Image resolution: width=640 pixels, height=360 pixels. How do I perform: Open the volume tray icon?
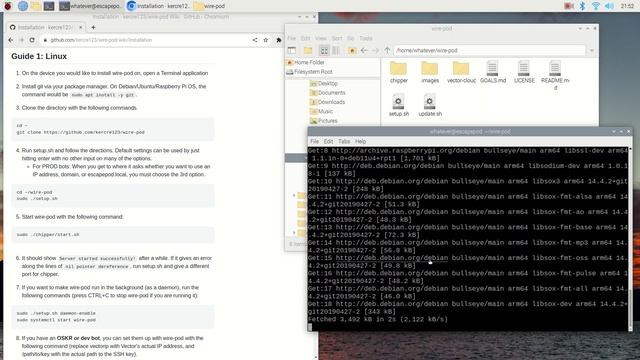609,6
